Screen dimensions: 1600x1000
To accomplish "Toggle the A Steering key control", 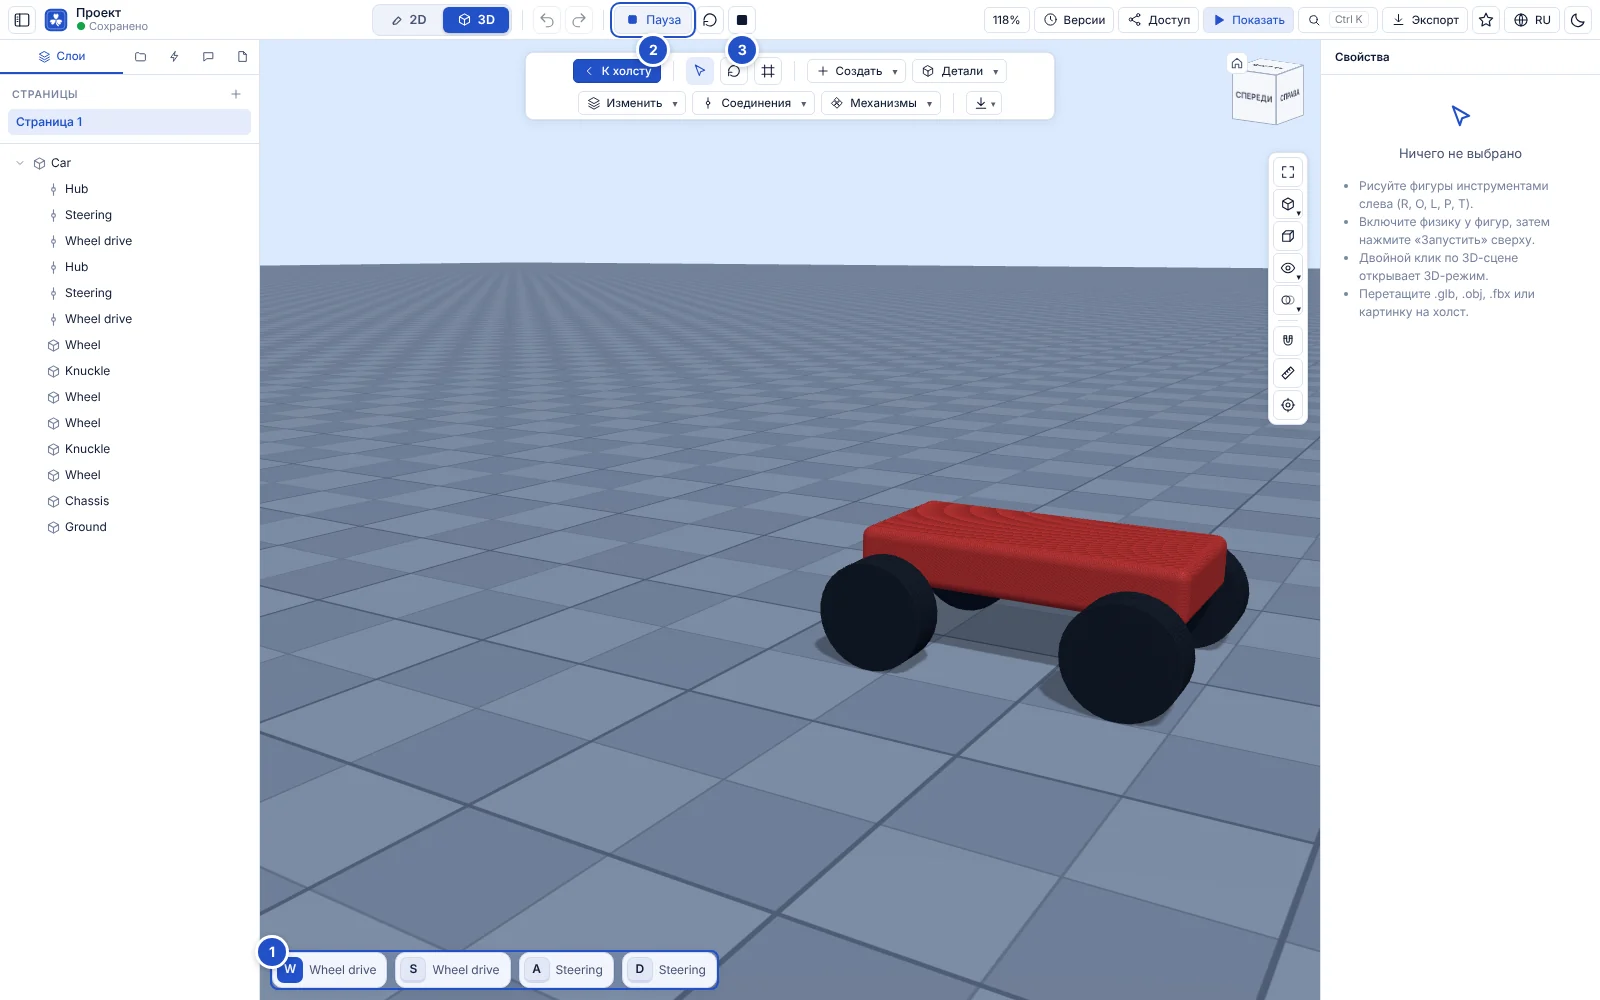I will [566, 970].
